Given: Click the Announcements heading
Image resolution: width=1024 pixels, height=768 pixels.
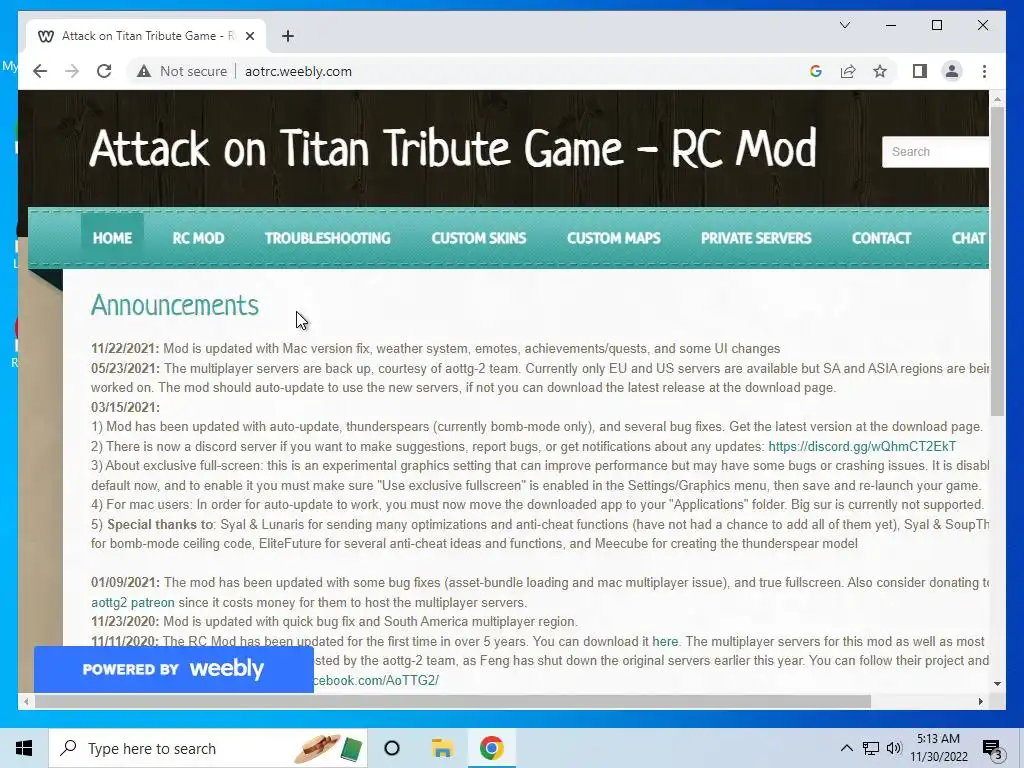Looking at the screenshot, I should click(x=175, y=305).
